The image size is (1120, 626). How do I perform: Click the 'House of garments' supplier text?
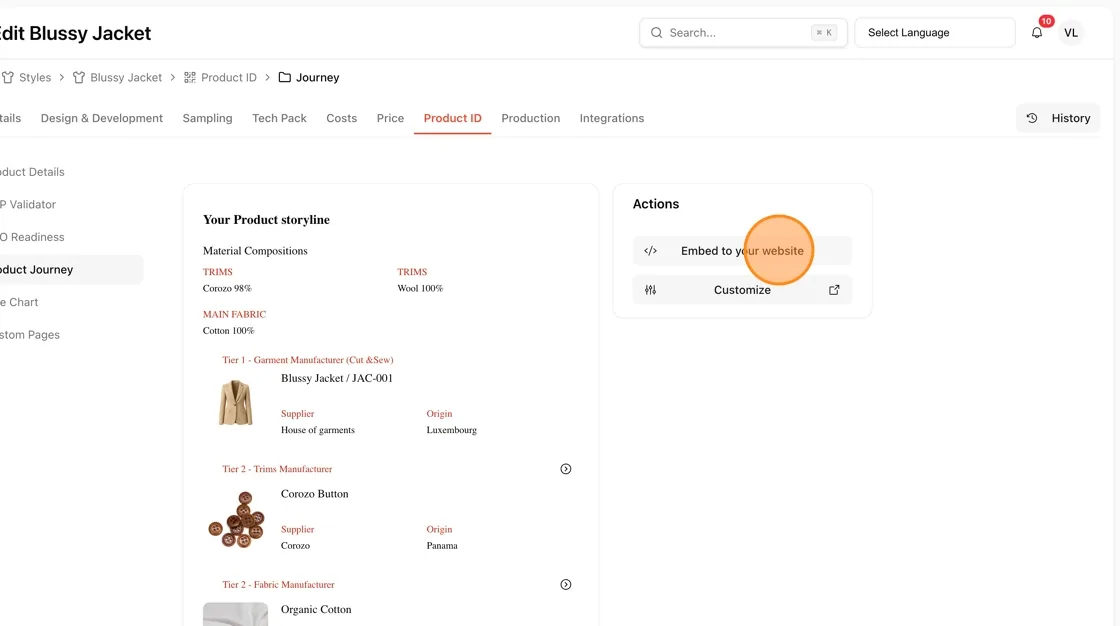point(317,430)
